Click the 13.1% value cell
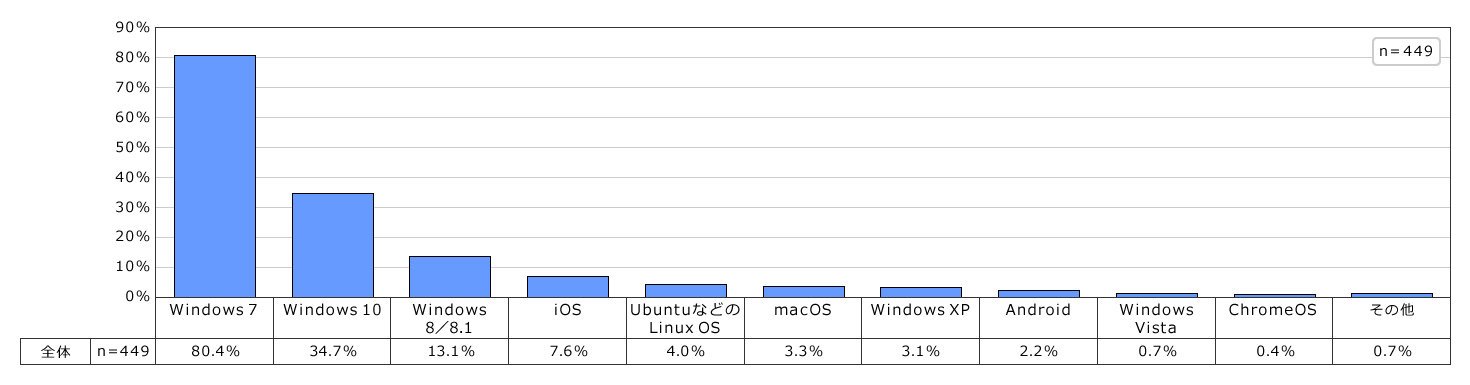This screenshot has height=385, width=1470. (450, 351)
